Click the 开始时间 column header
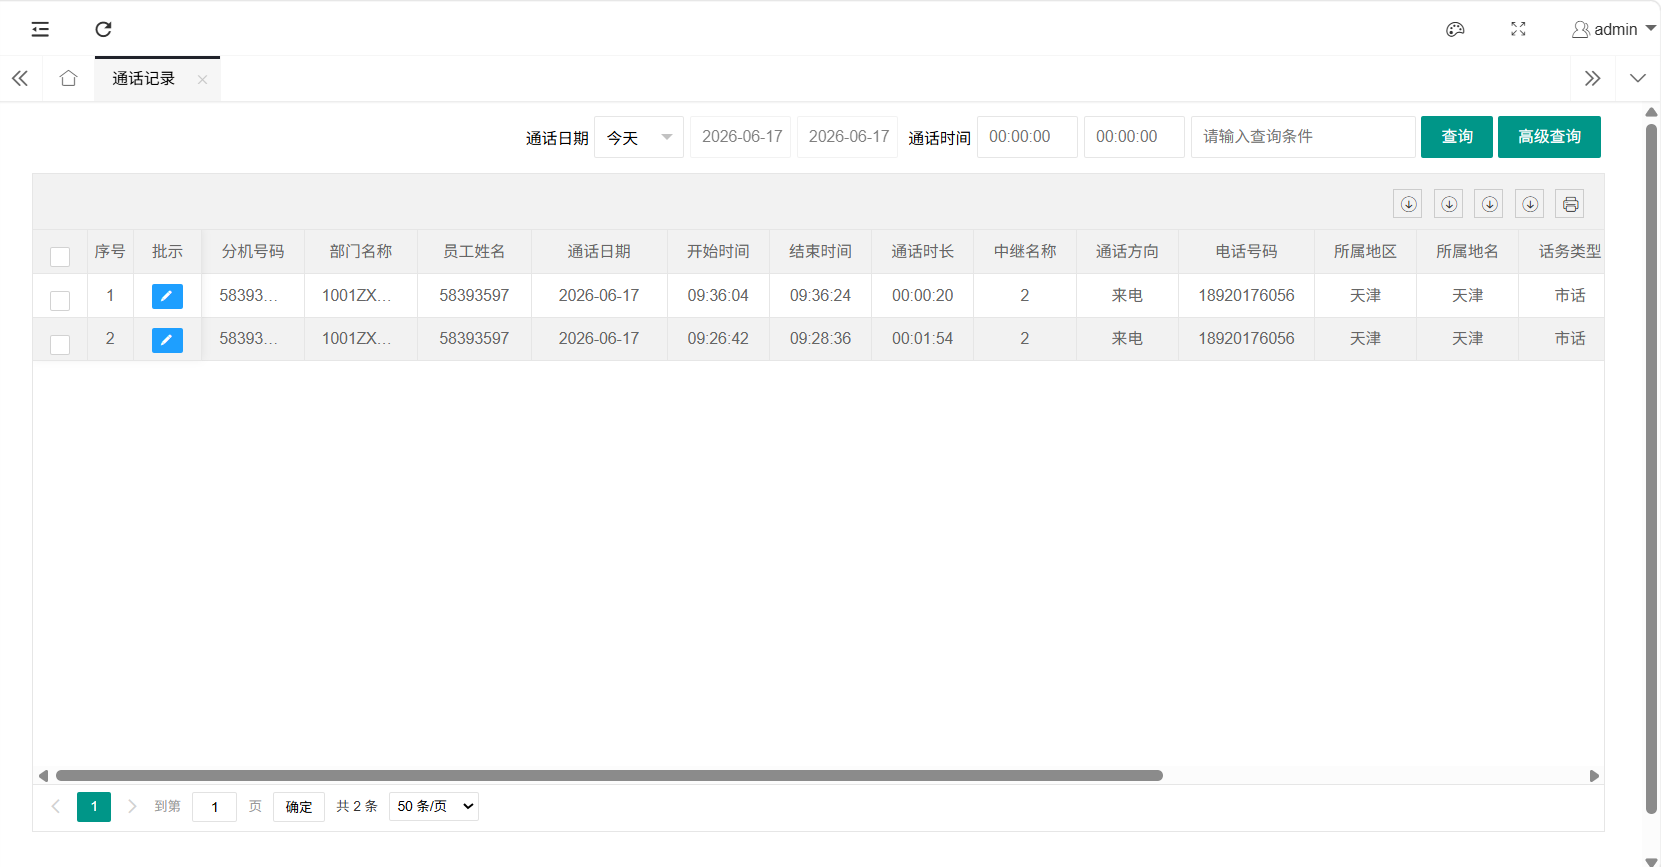 coord(718,252)
